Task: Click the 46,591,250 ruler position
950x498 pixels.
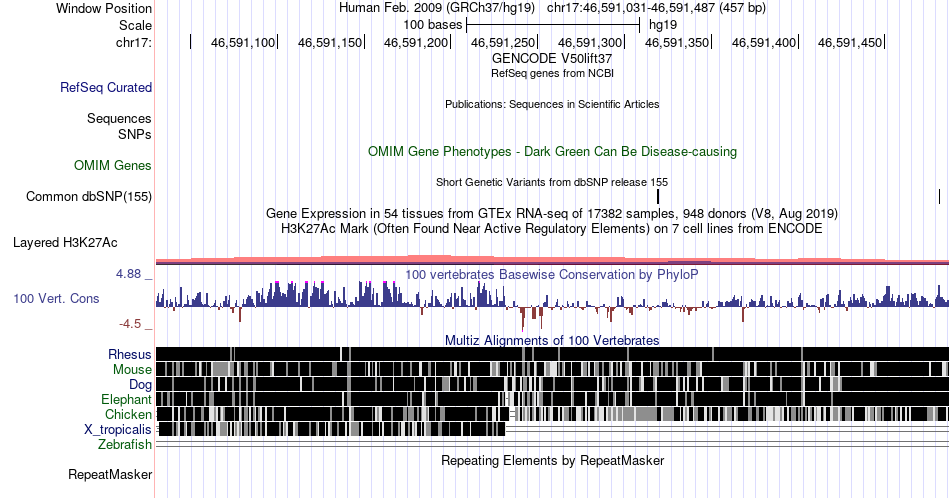Action: tap(503, 42)
